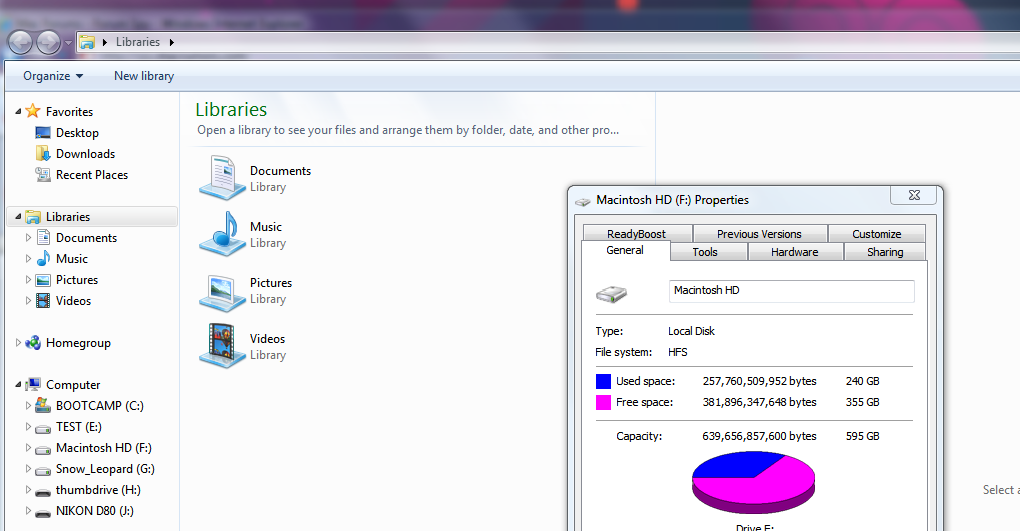The image size is (1020, 531).
Task: Open the Music library large icon
Action: [222, 234]
